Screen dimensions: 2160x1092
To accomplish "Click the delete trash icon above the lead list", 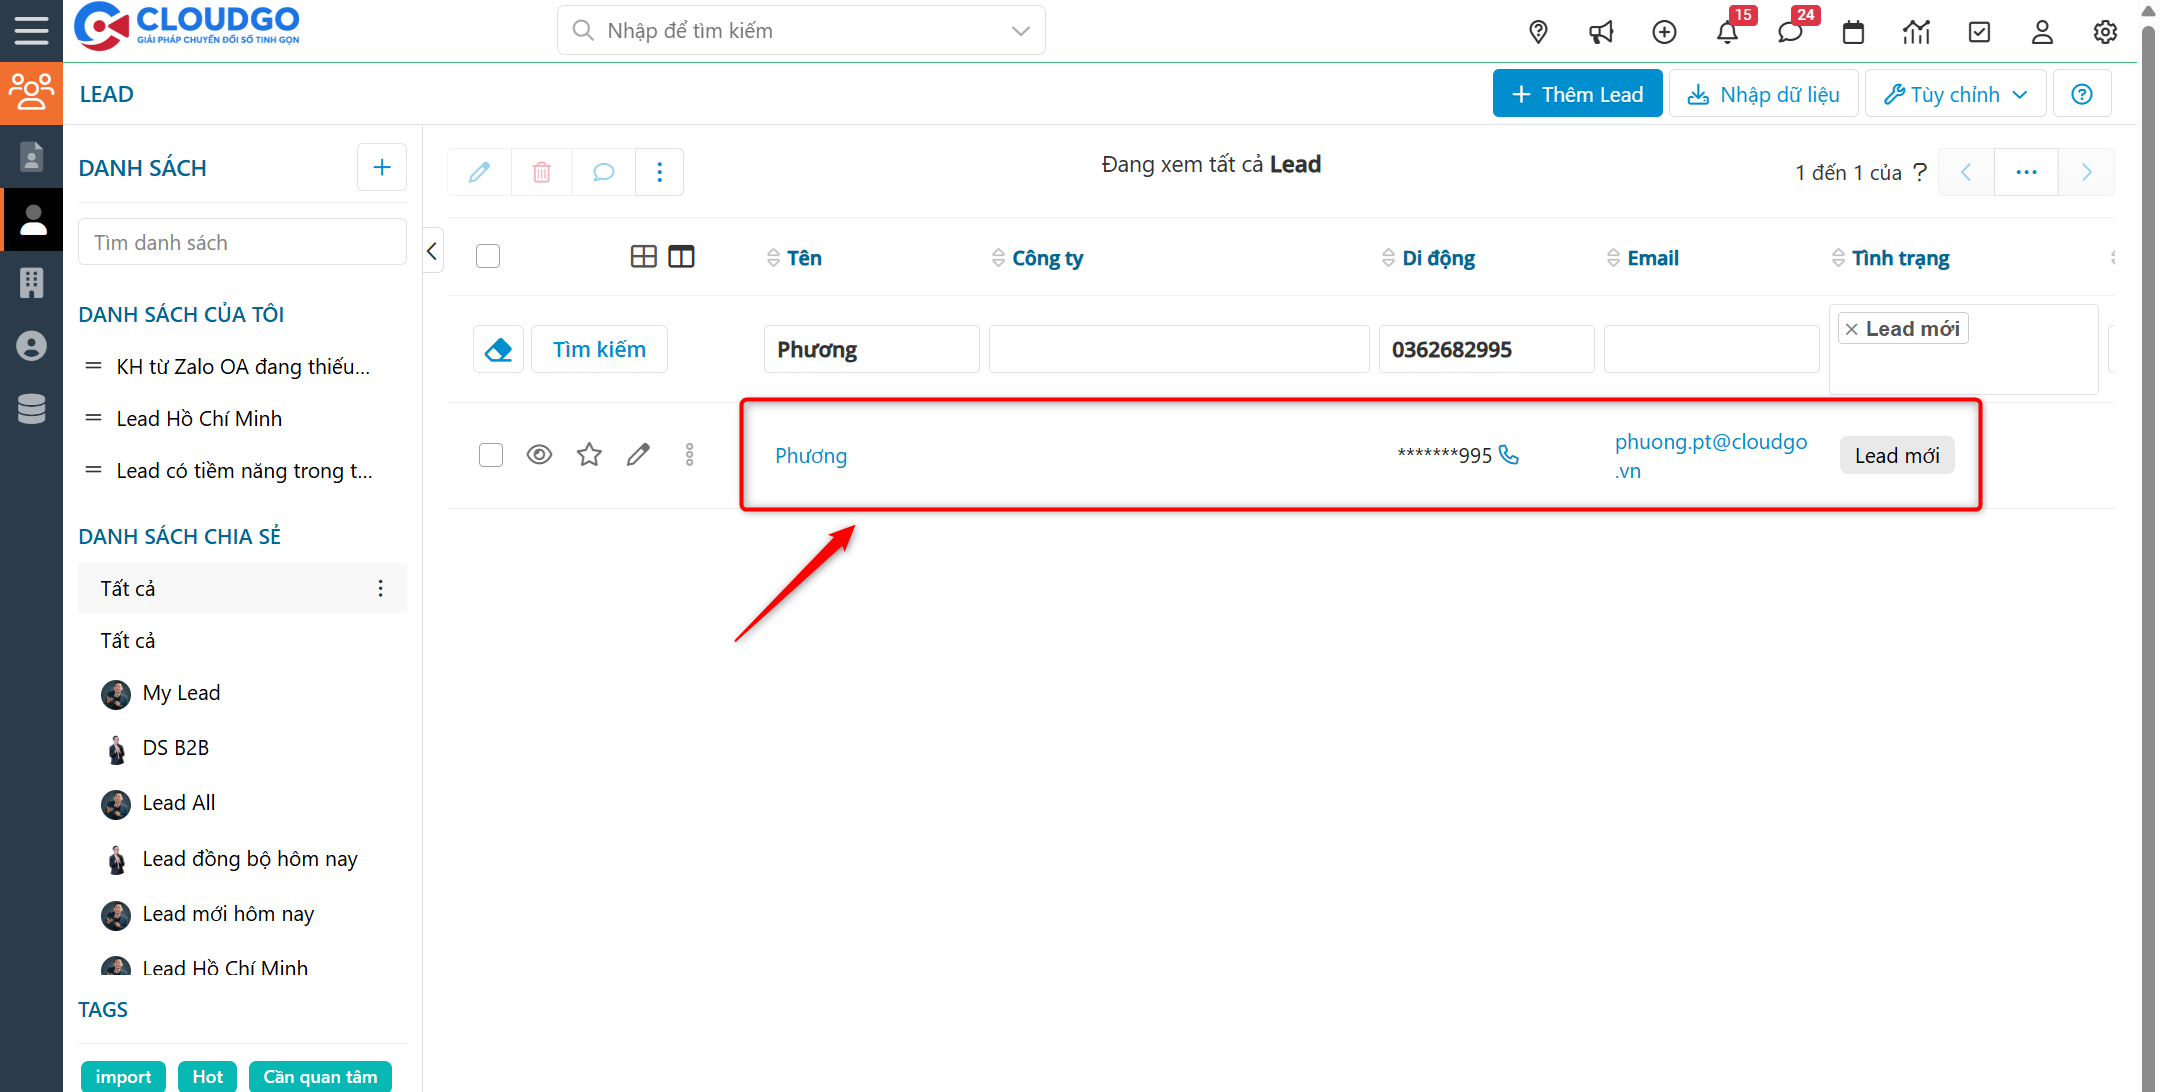I will click(541, 172).
